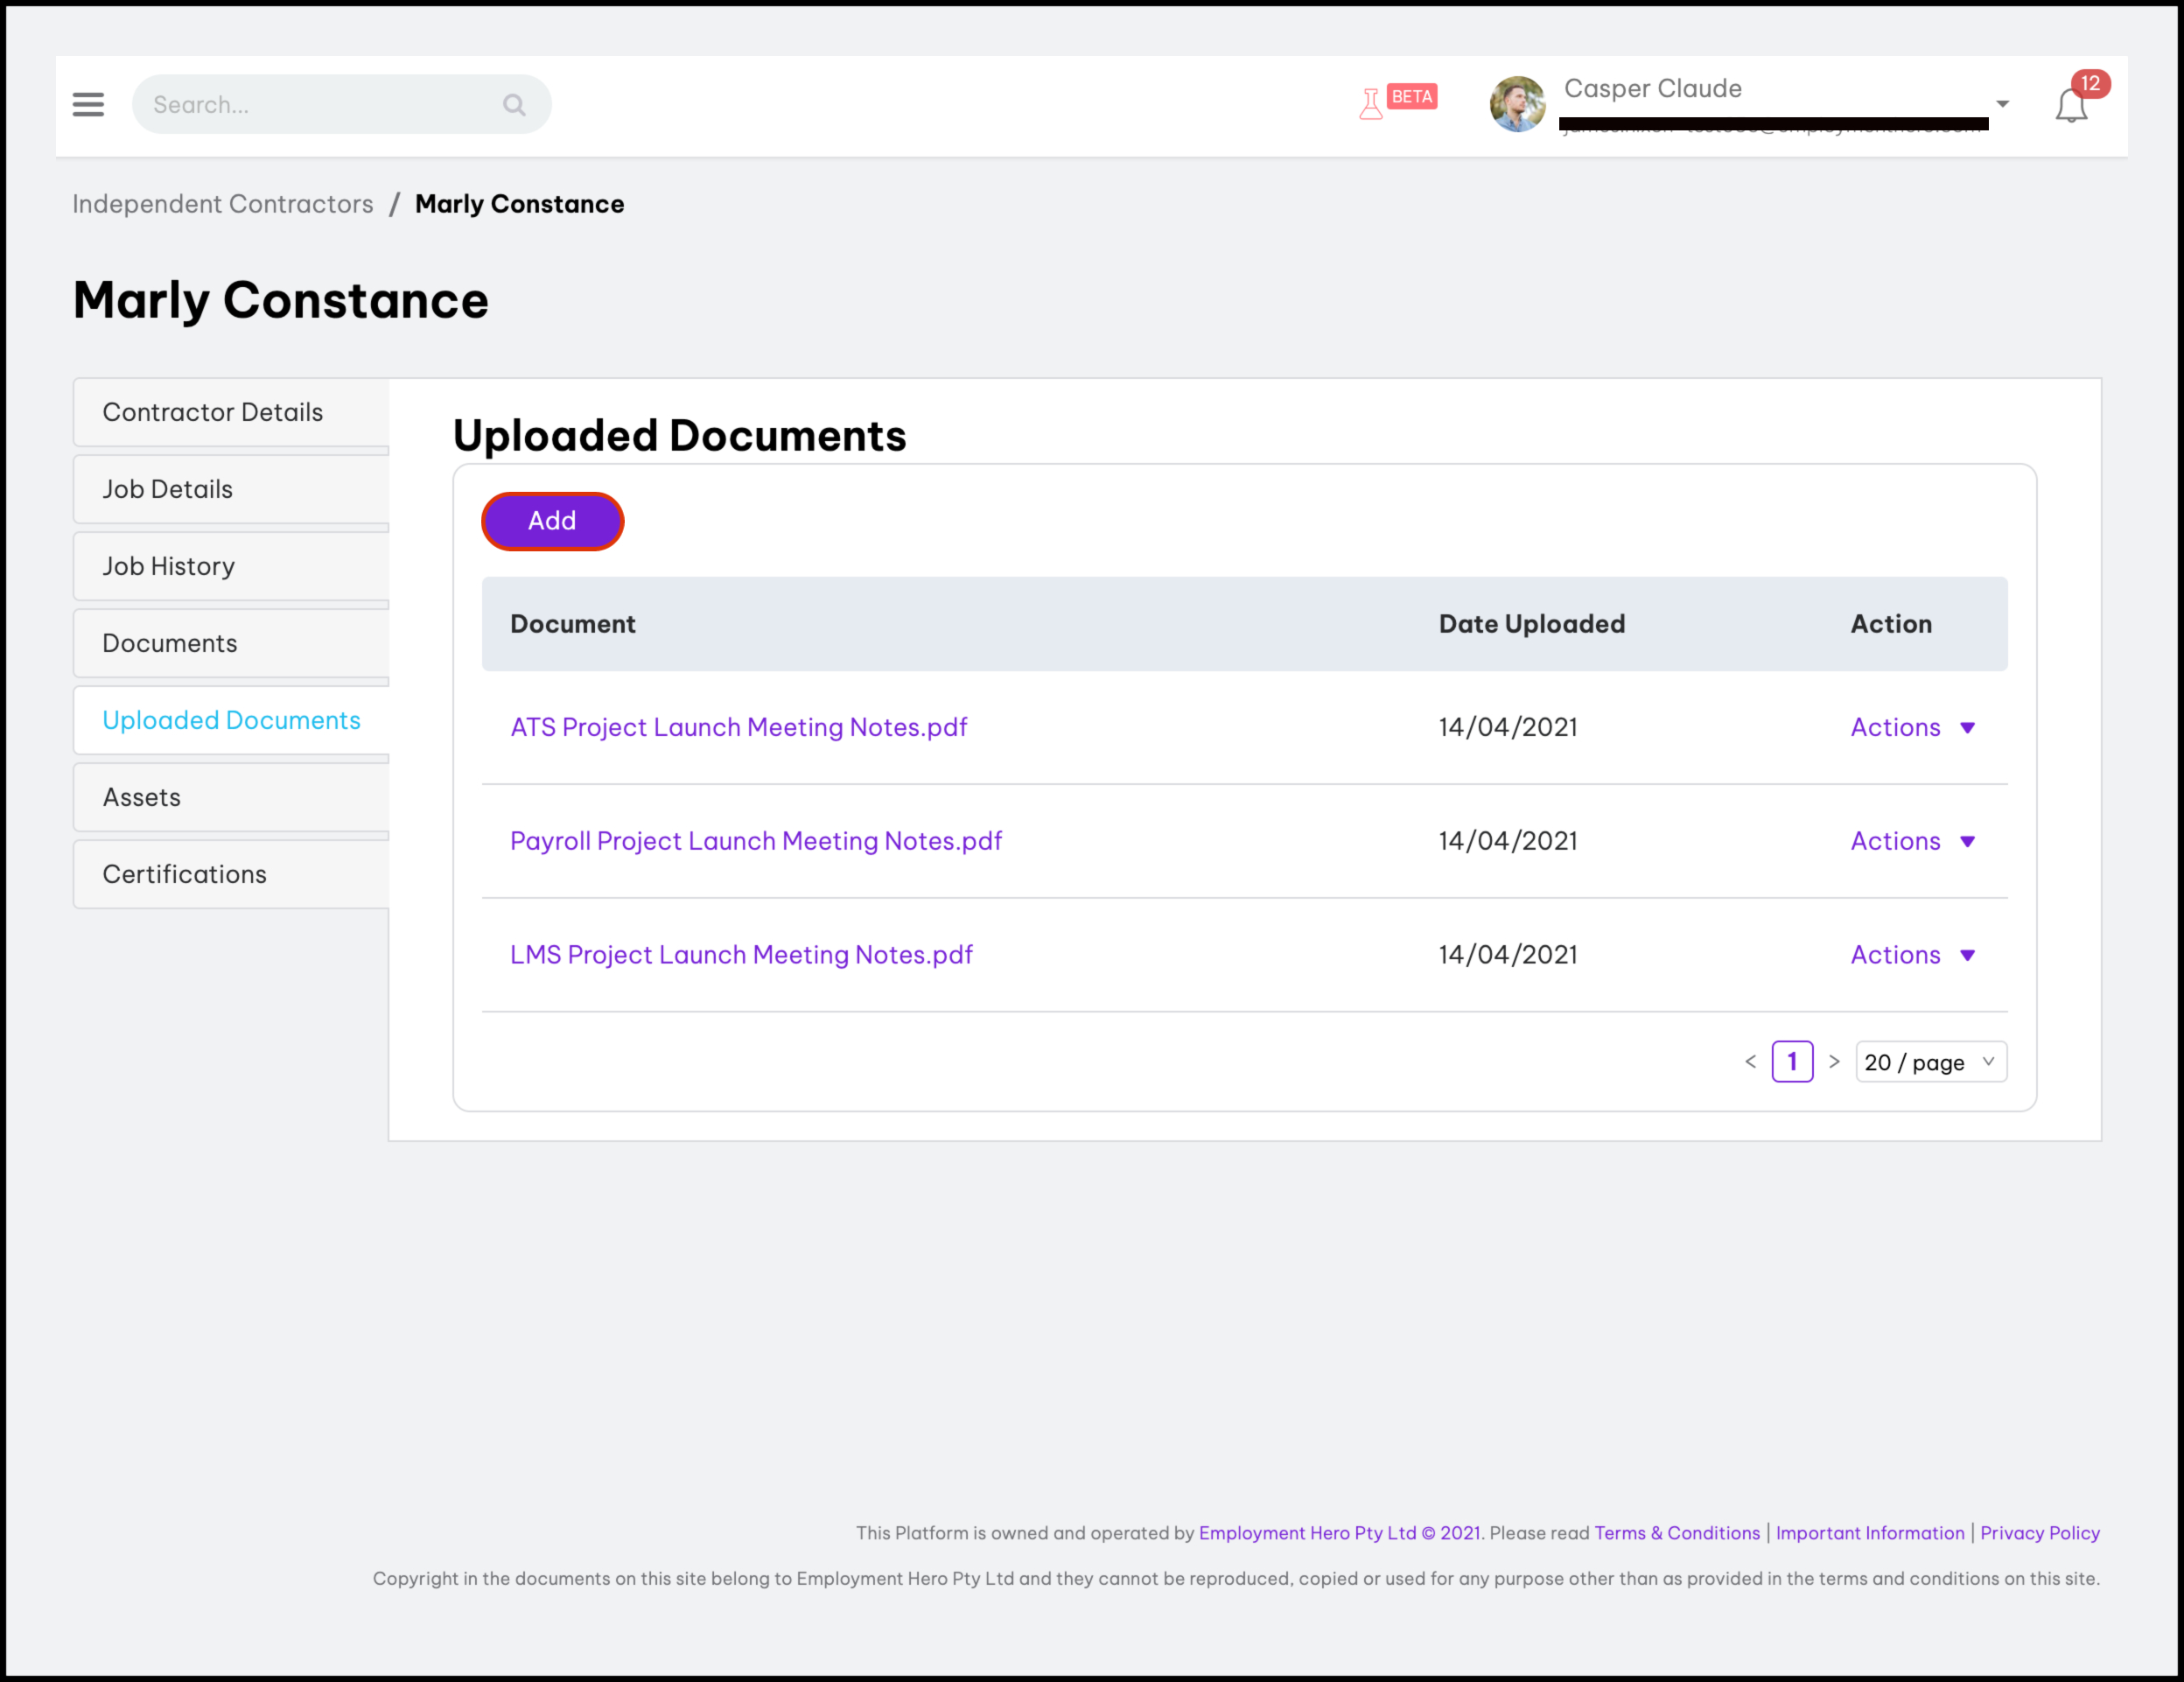Open the hamburger navigation menu
This screenshot has height=1682, width=2184.
pyautogui.click(x=88, y=104)
